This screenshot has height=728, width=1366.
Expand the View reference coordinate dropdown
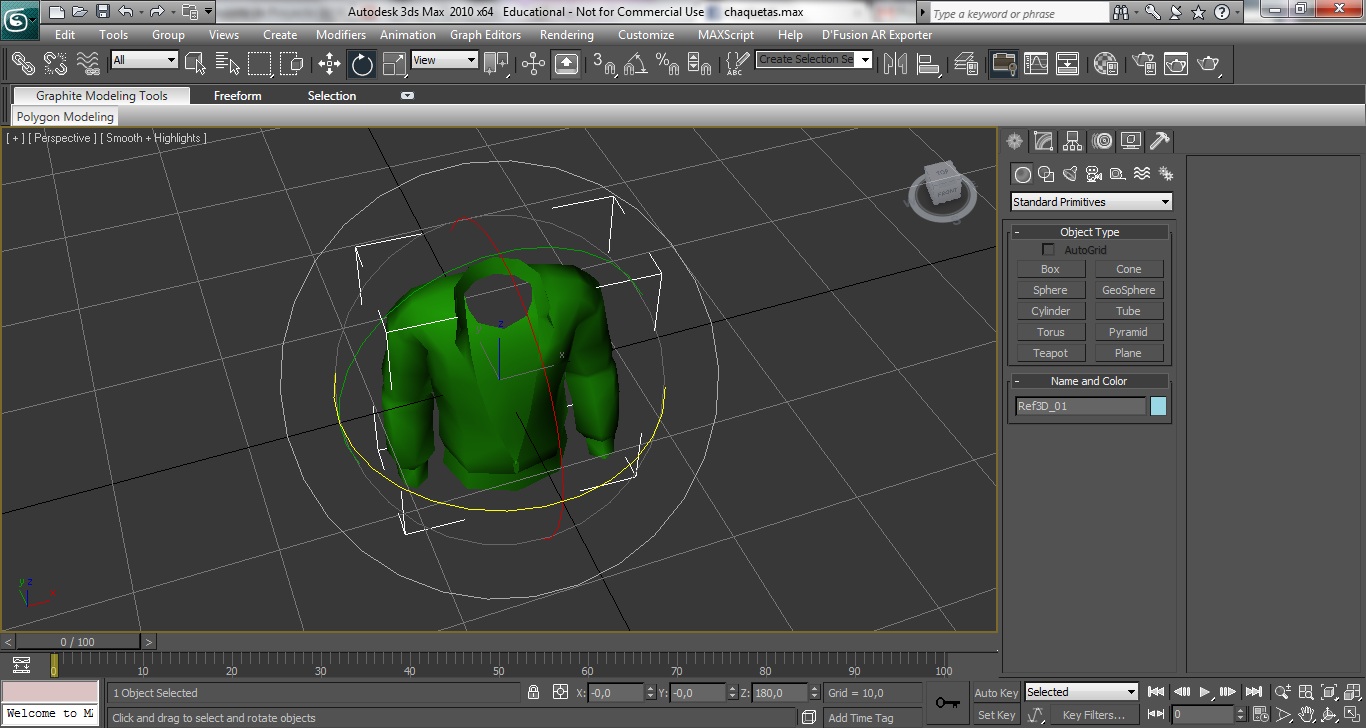444,60
